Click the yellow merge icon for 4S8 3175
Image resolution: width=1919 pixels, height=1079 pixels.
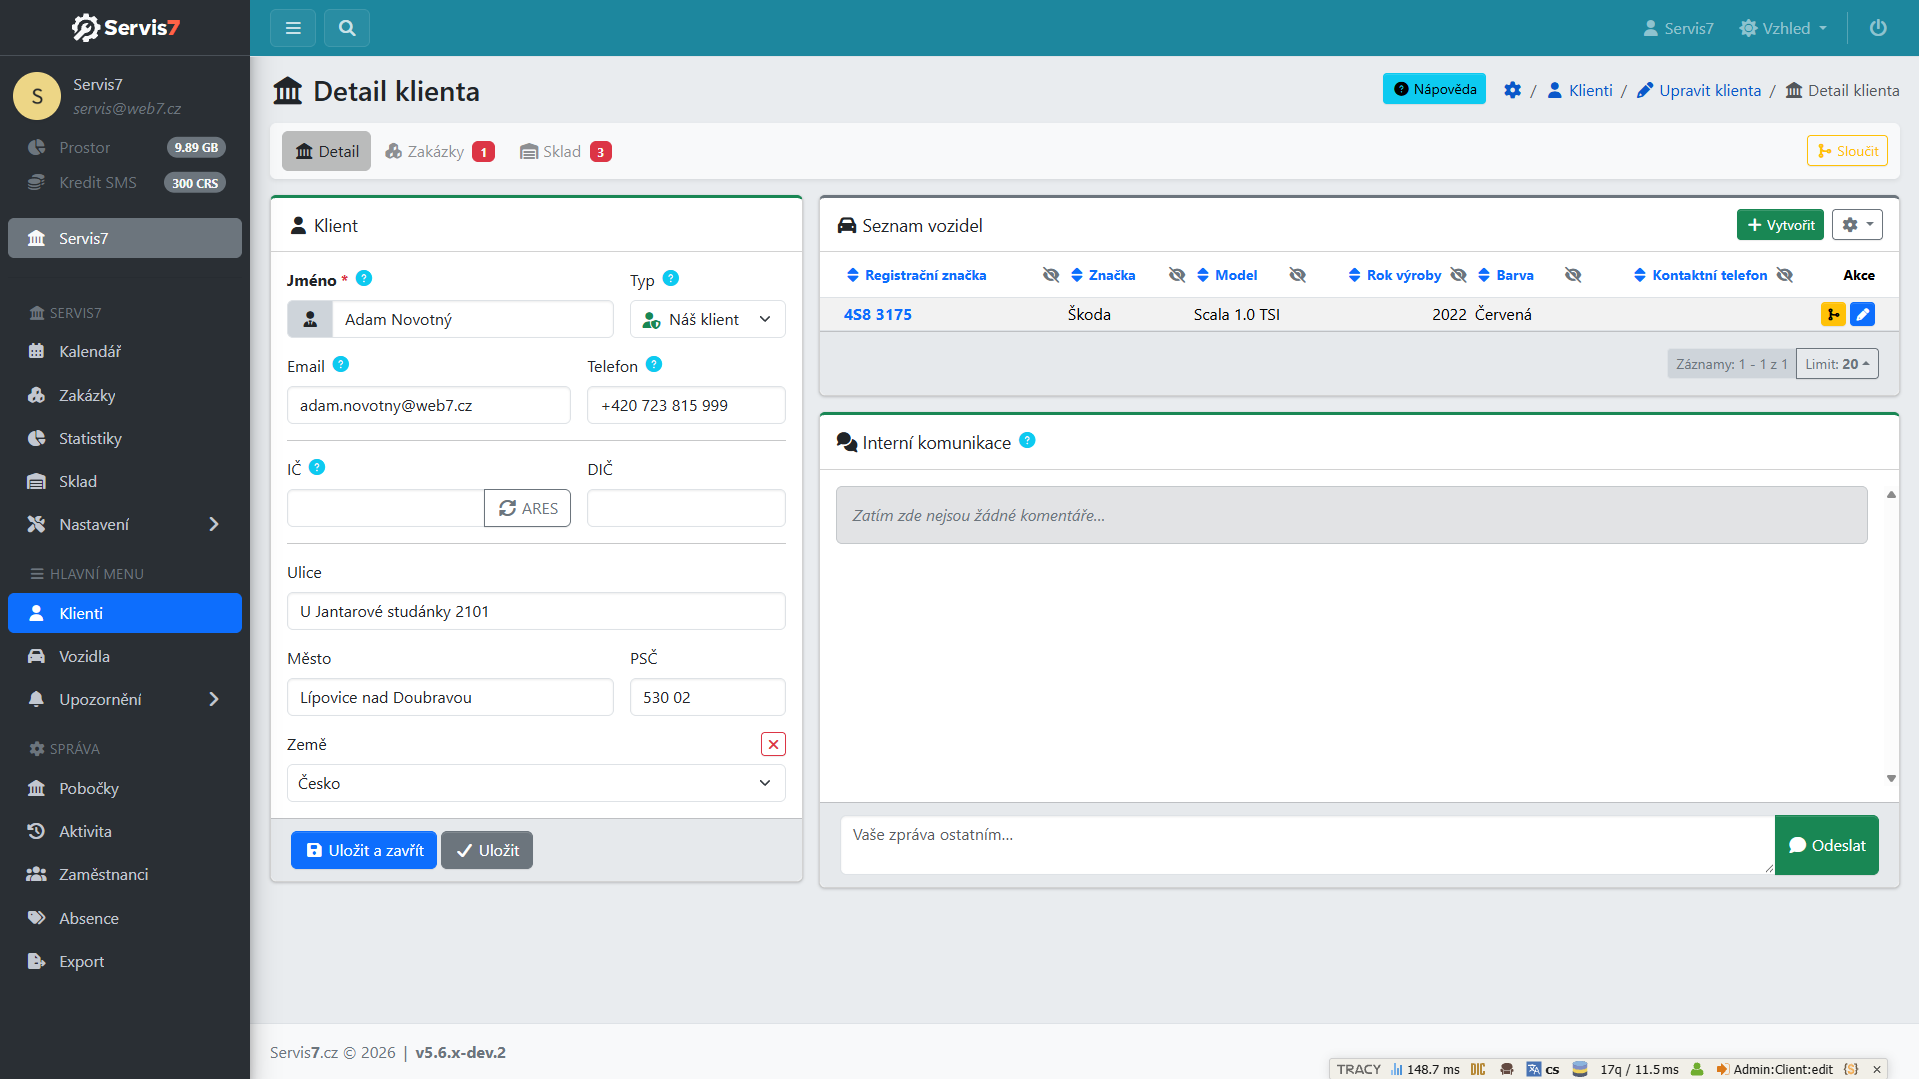(1833, 314)
